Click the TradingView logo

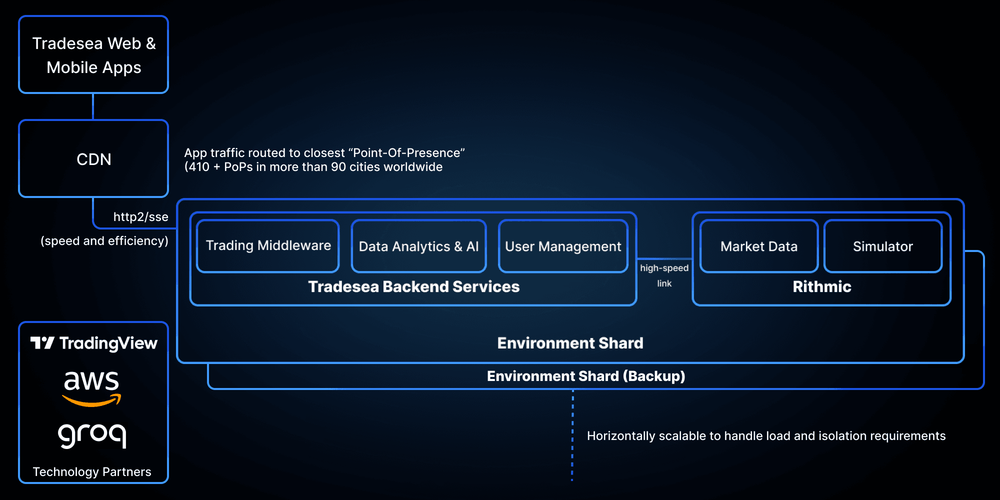point(93,343)
